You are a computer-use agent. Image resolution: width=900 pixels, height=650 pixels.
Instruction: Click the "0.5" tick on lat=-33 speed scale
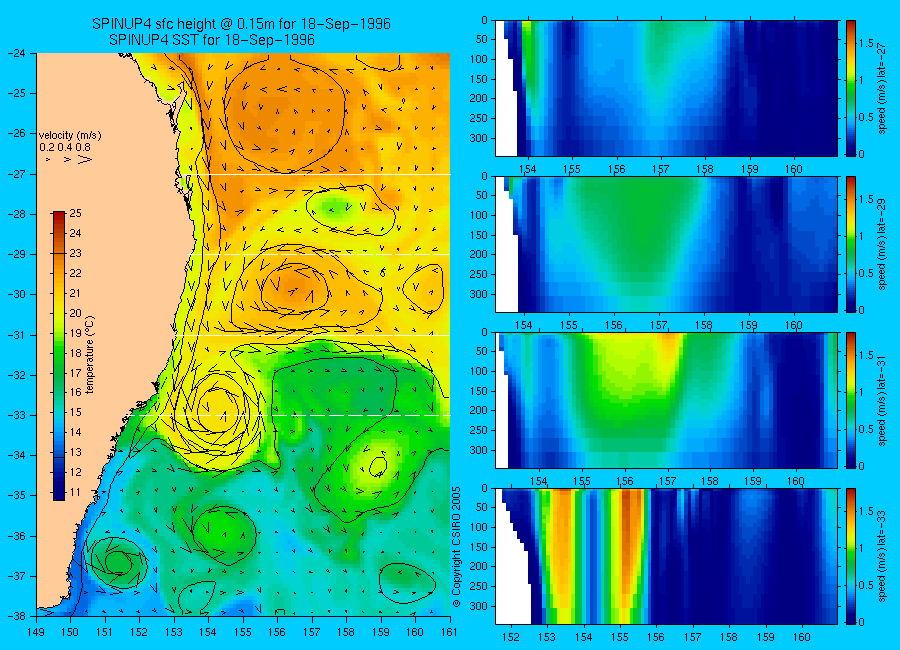pyautogui.click(x=866, y=585)
